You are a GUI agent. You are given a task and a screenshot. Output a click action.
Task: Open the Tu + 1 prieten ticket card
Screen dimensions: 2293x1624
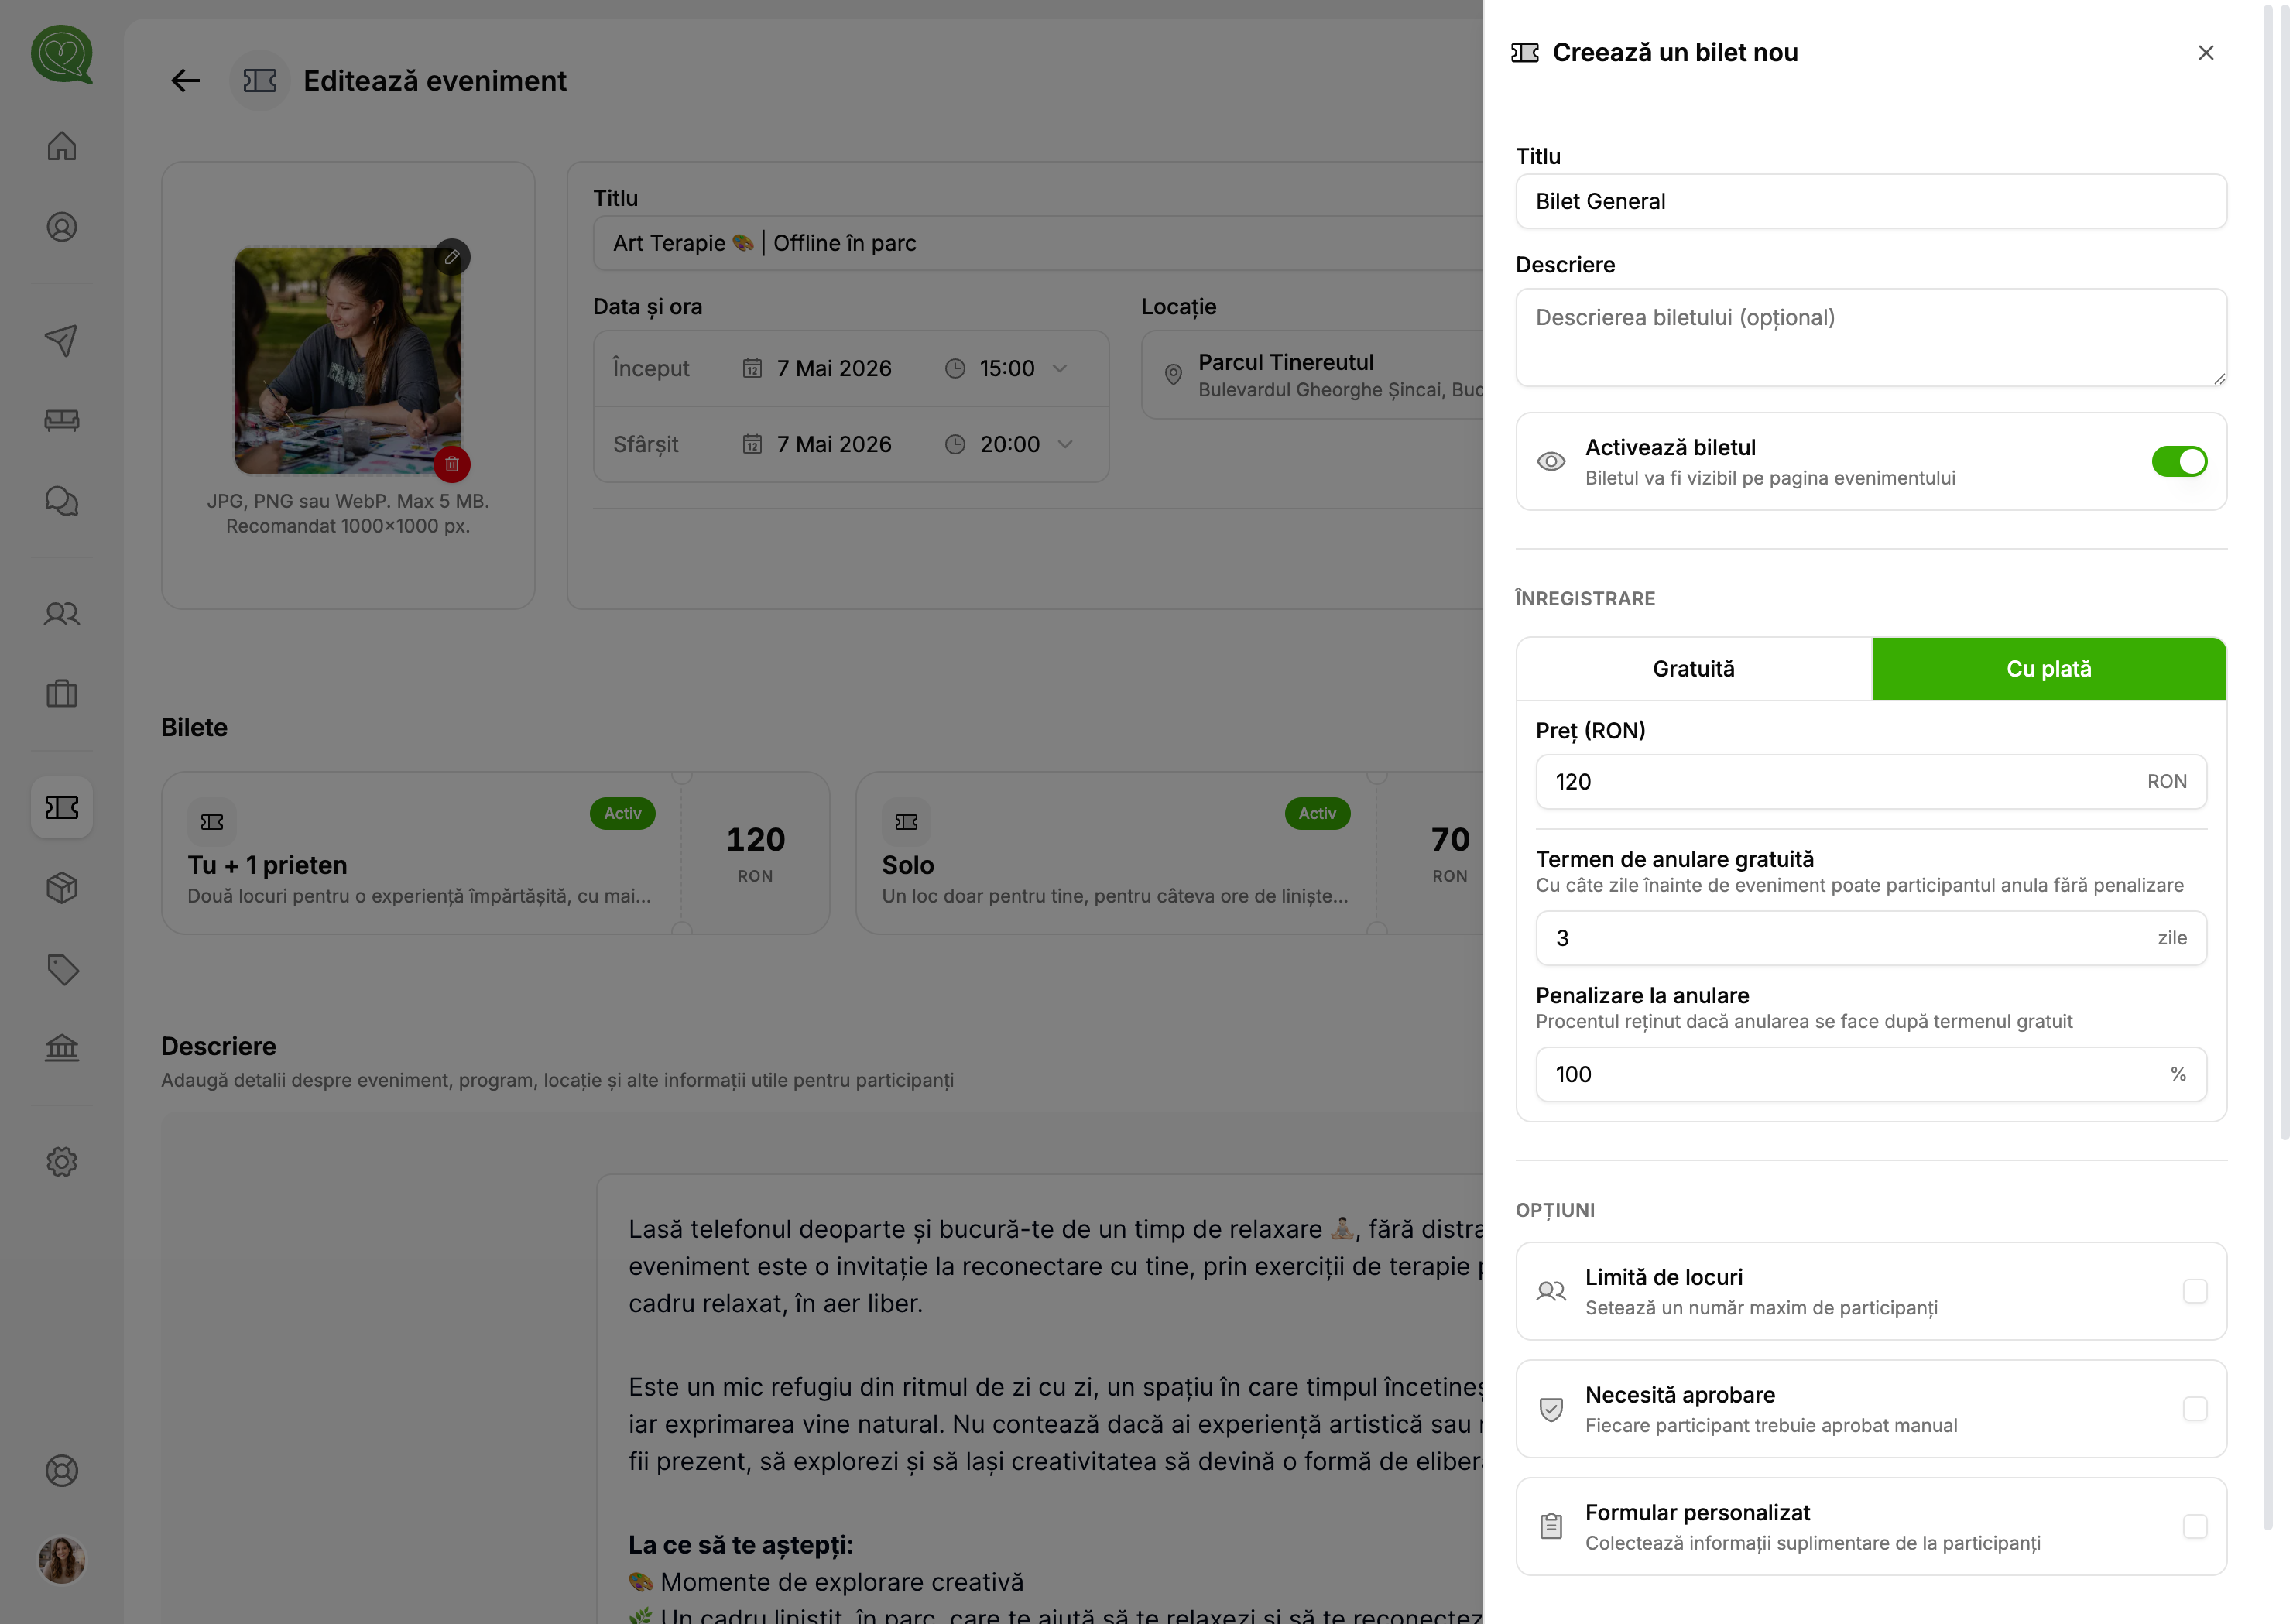click(495, 853)
